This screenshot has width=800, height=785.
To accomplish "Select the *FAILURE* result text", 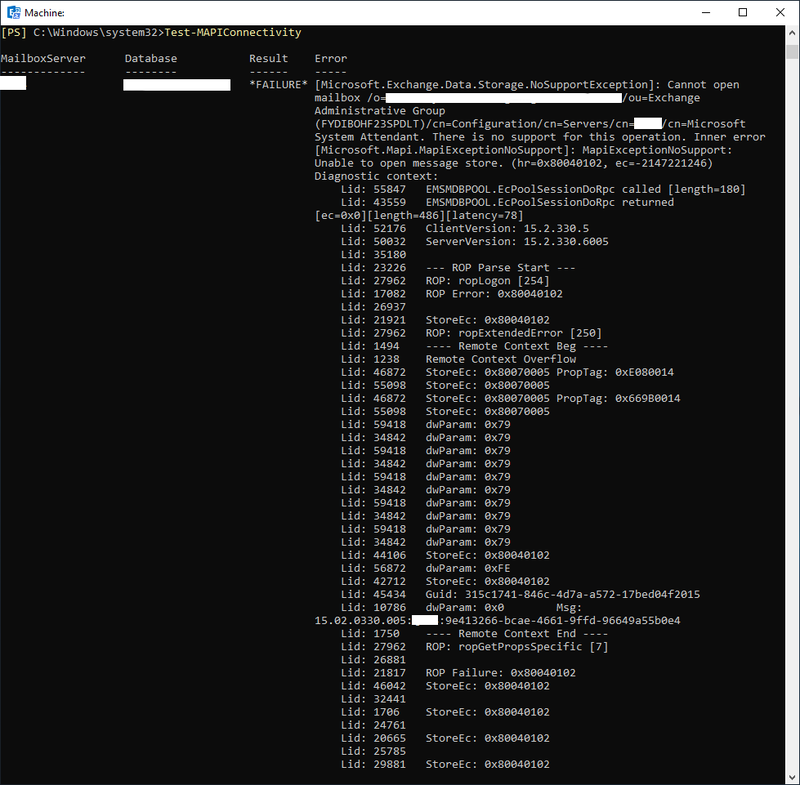I will coord(280,84).
